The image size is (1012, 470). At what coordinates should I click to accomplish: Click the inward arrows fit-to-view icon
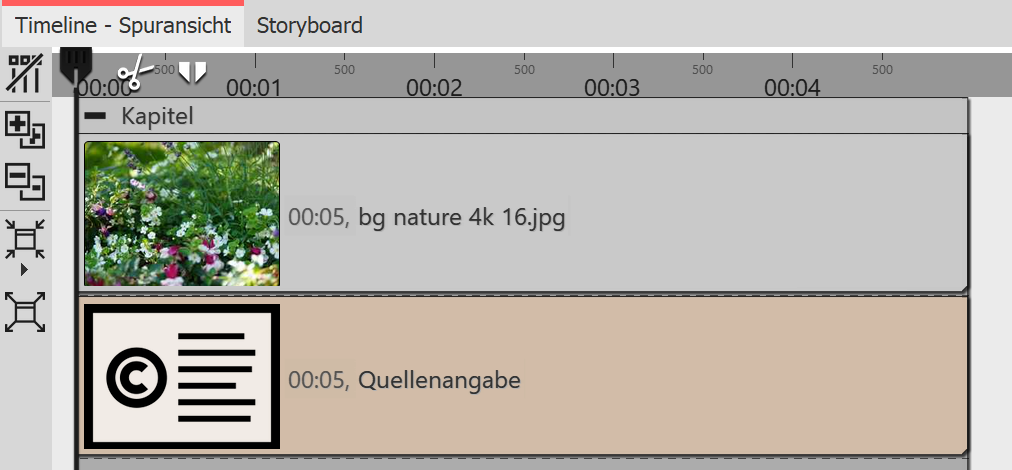[24, 240]
